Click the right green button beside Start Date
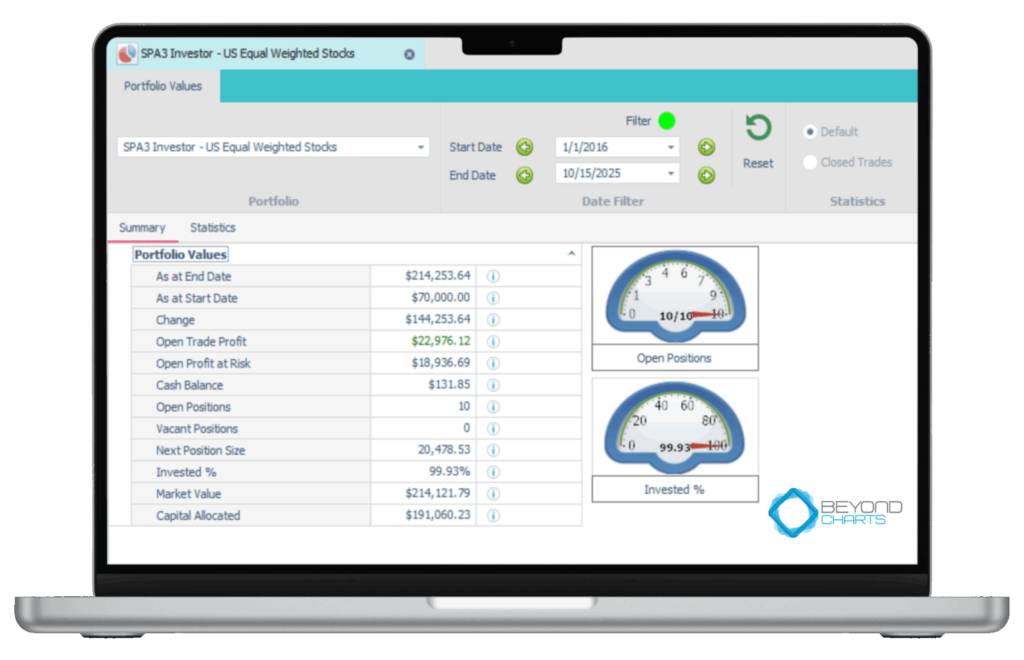This screenshot has height=660, width=1024. [x=706, y=148]
